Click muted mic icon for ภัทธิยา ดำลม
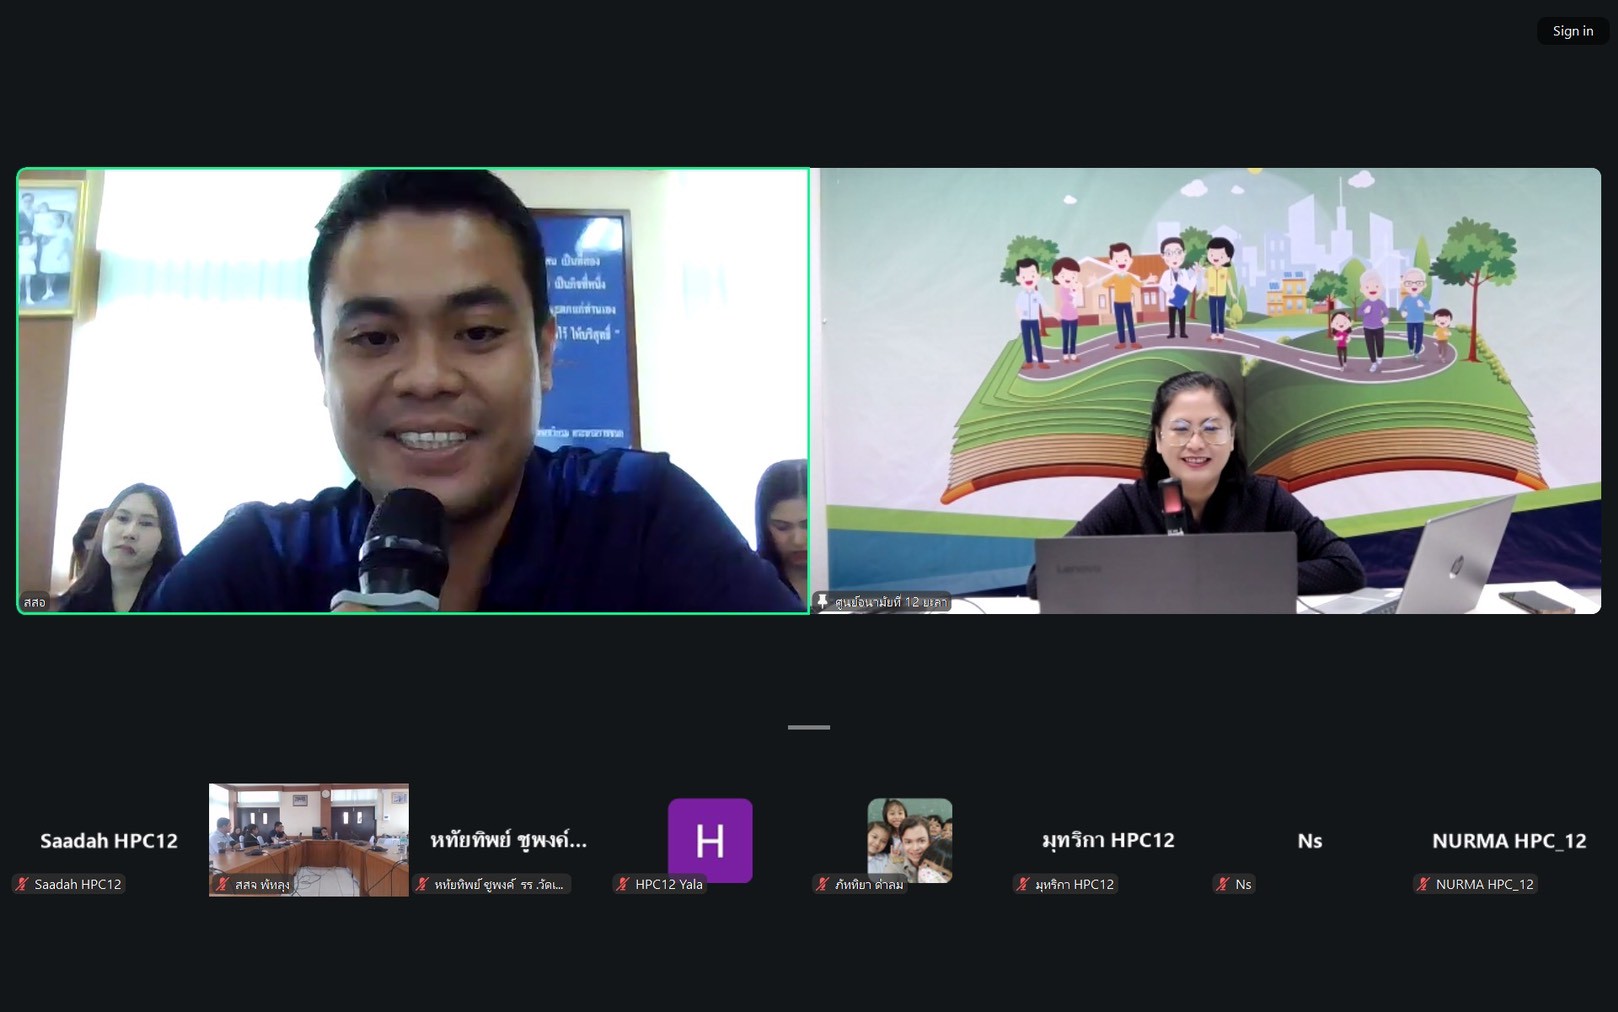This screenshot has width=1618, height=1012. (x=822, y=884)
